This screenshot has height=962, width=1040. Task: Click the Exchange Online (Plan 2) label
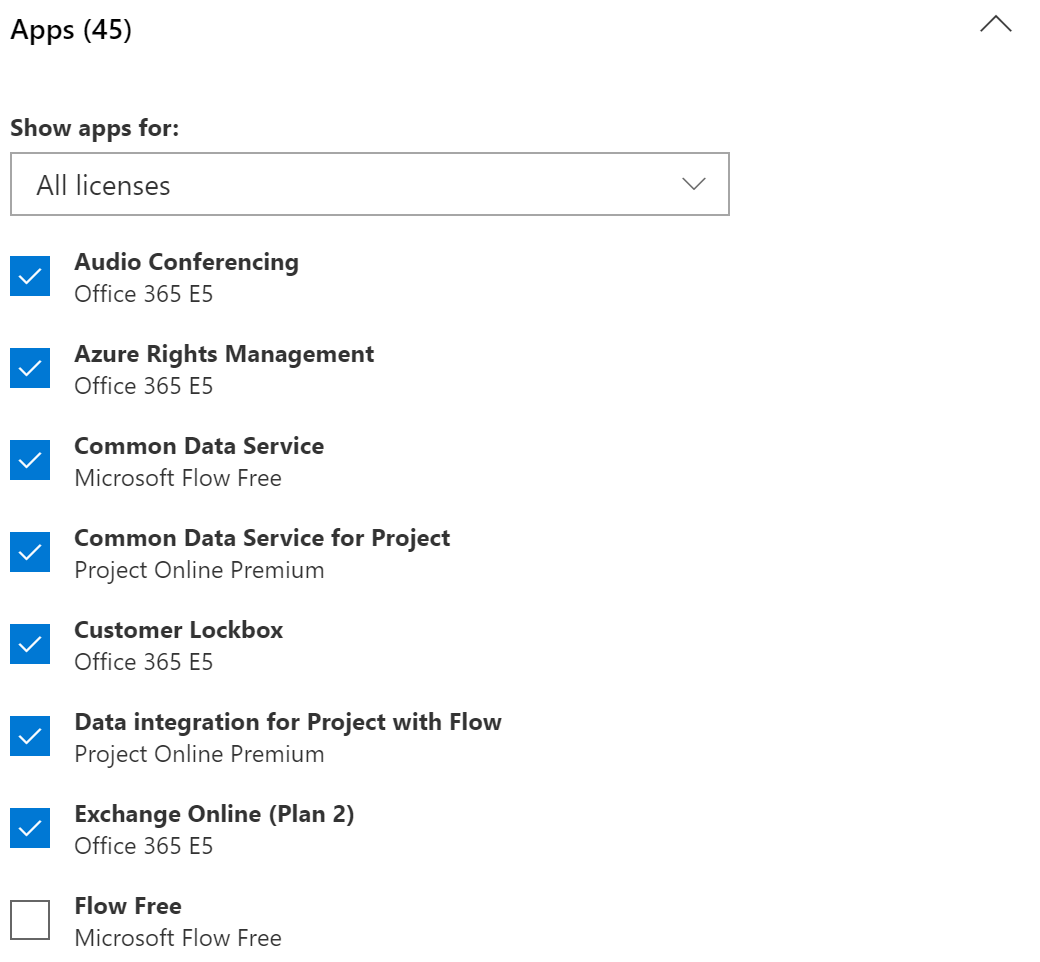tap(214, 814)
